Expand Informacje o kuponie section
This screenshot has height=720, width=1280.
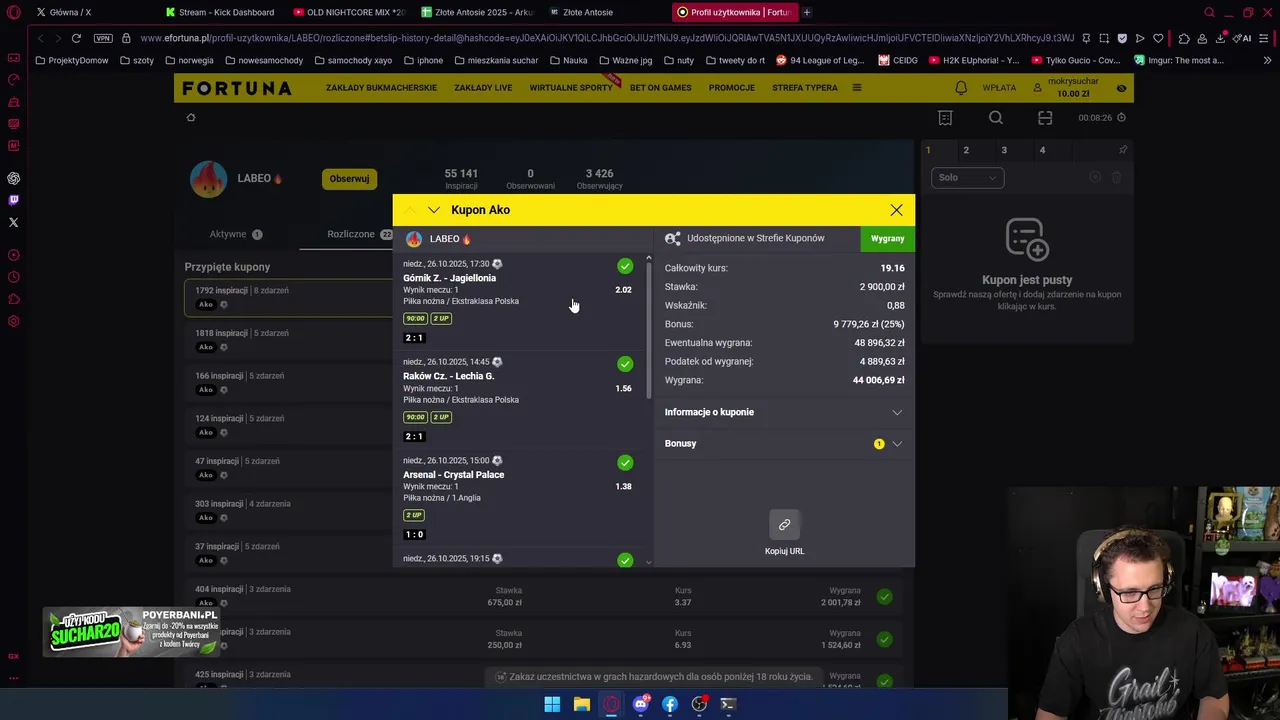click(x=784, y=412)
